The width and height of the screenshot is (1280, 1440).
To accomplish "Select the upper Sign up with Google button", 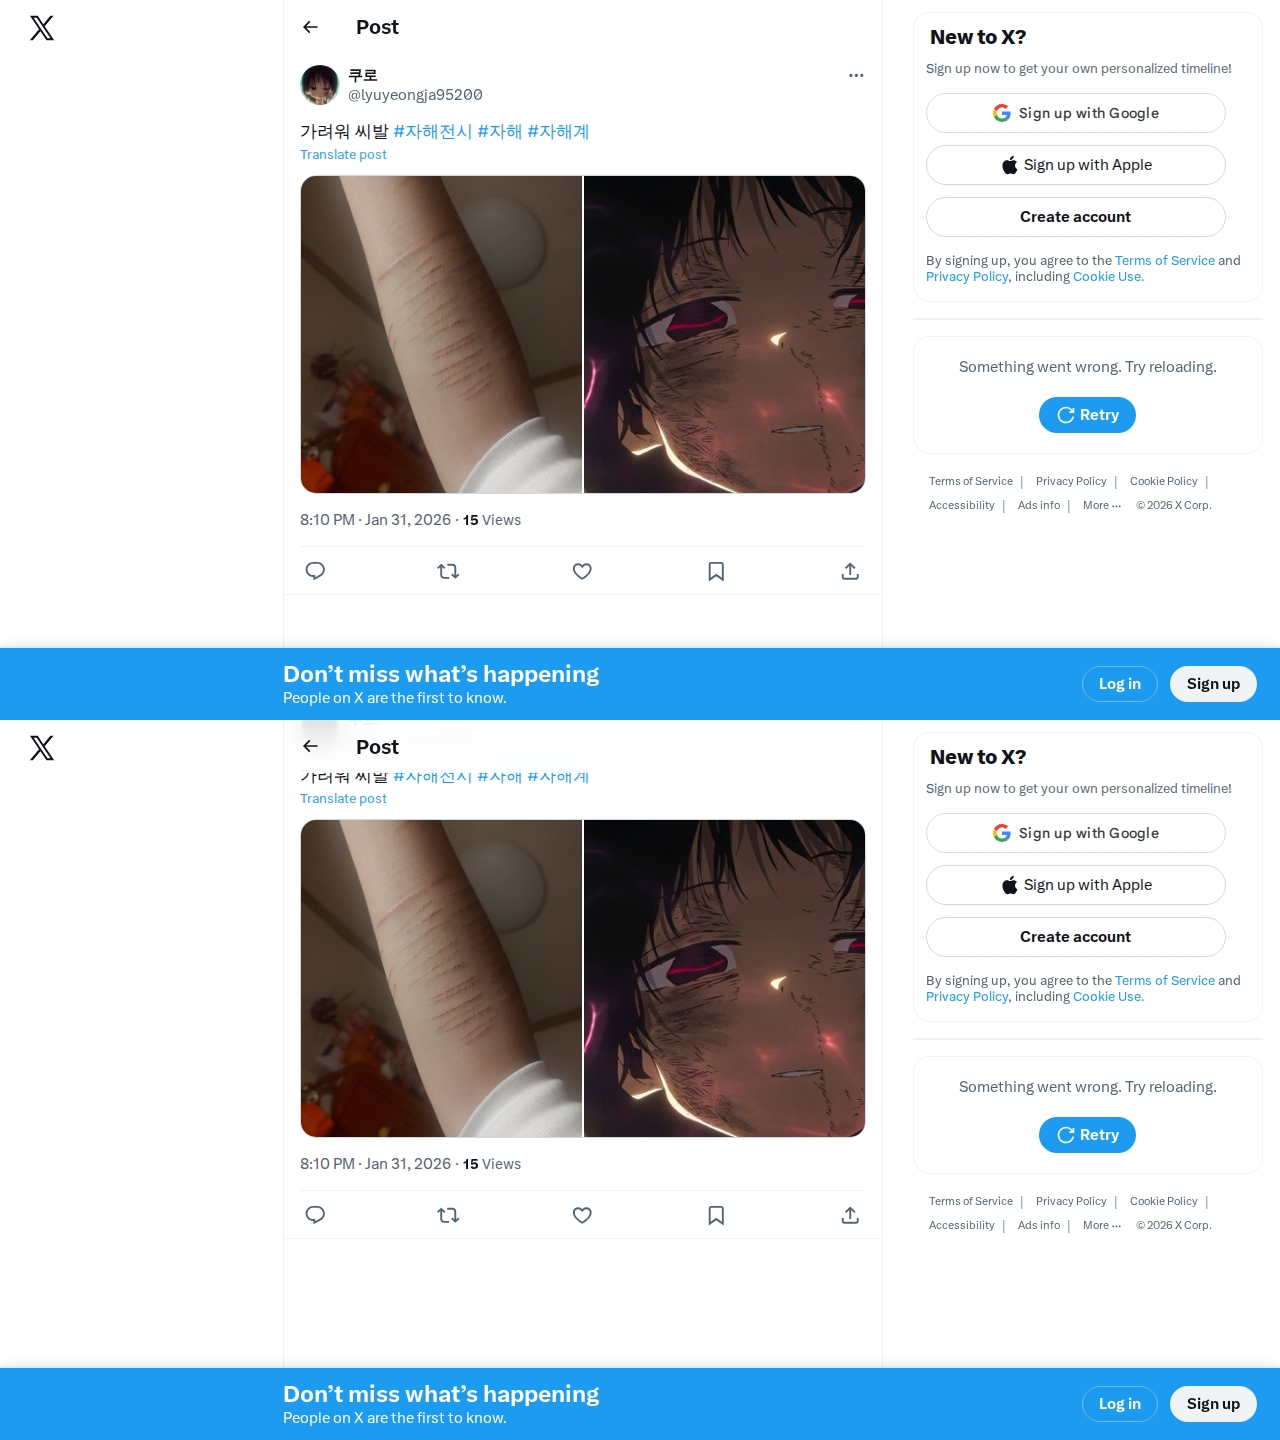I will point(1076,113).
